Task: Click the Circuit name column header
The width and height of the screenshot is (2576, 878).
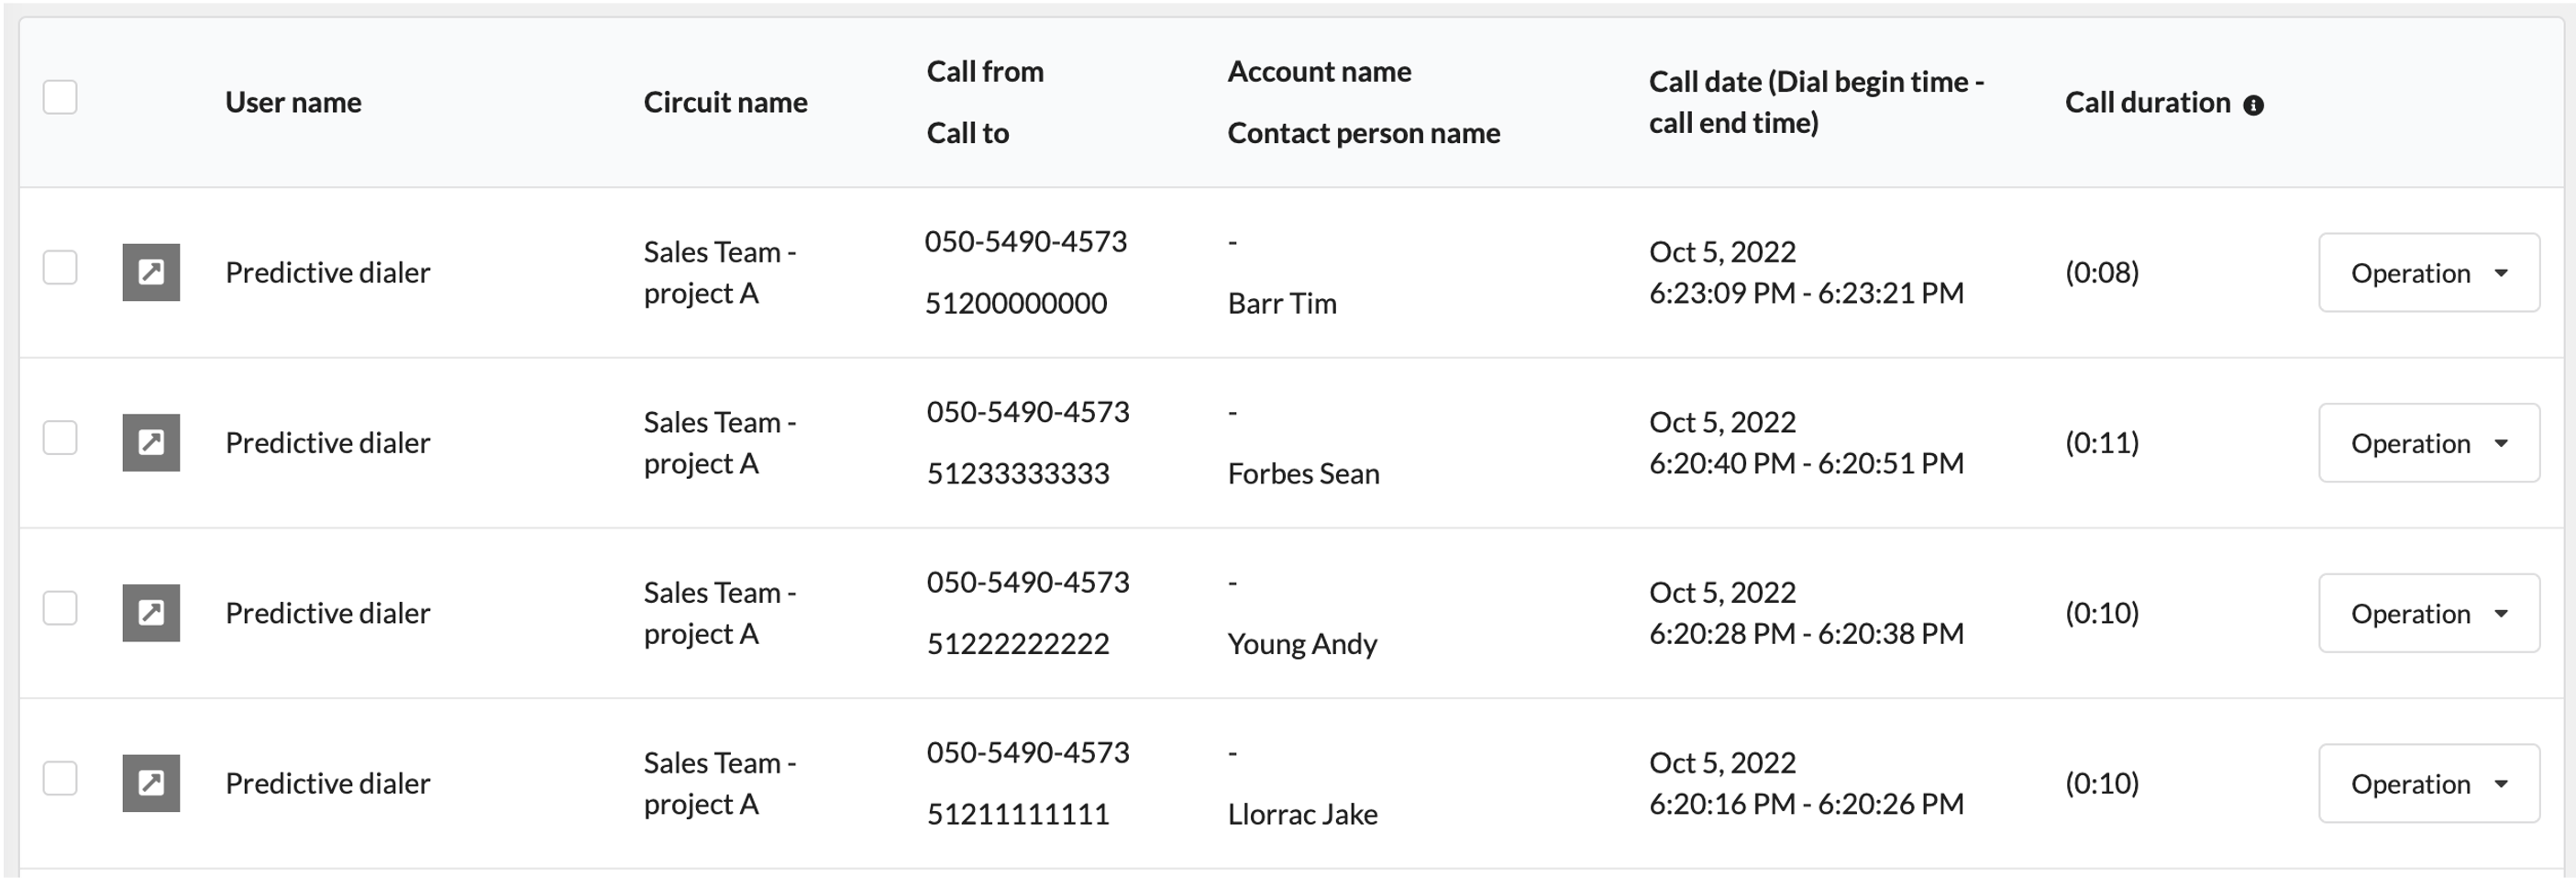Action: (x=725, y=102)
